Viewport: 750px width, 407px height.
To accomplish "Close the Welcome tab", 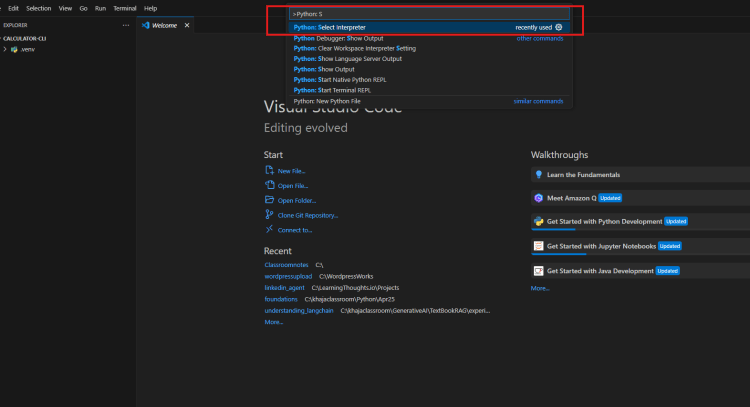I will coord(187,25).
